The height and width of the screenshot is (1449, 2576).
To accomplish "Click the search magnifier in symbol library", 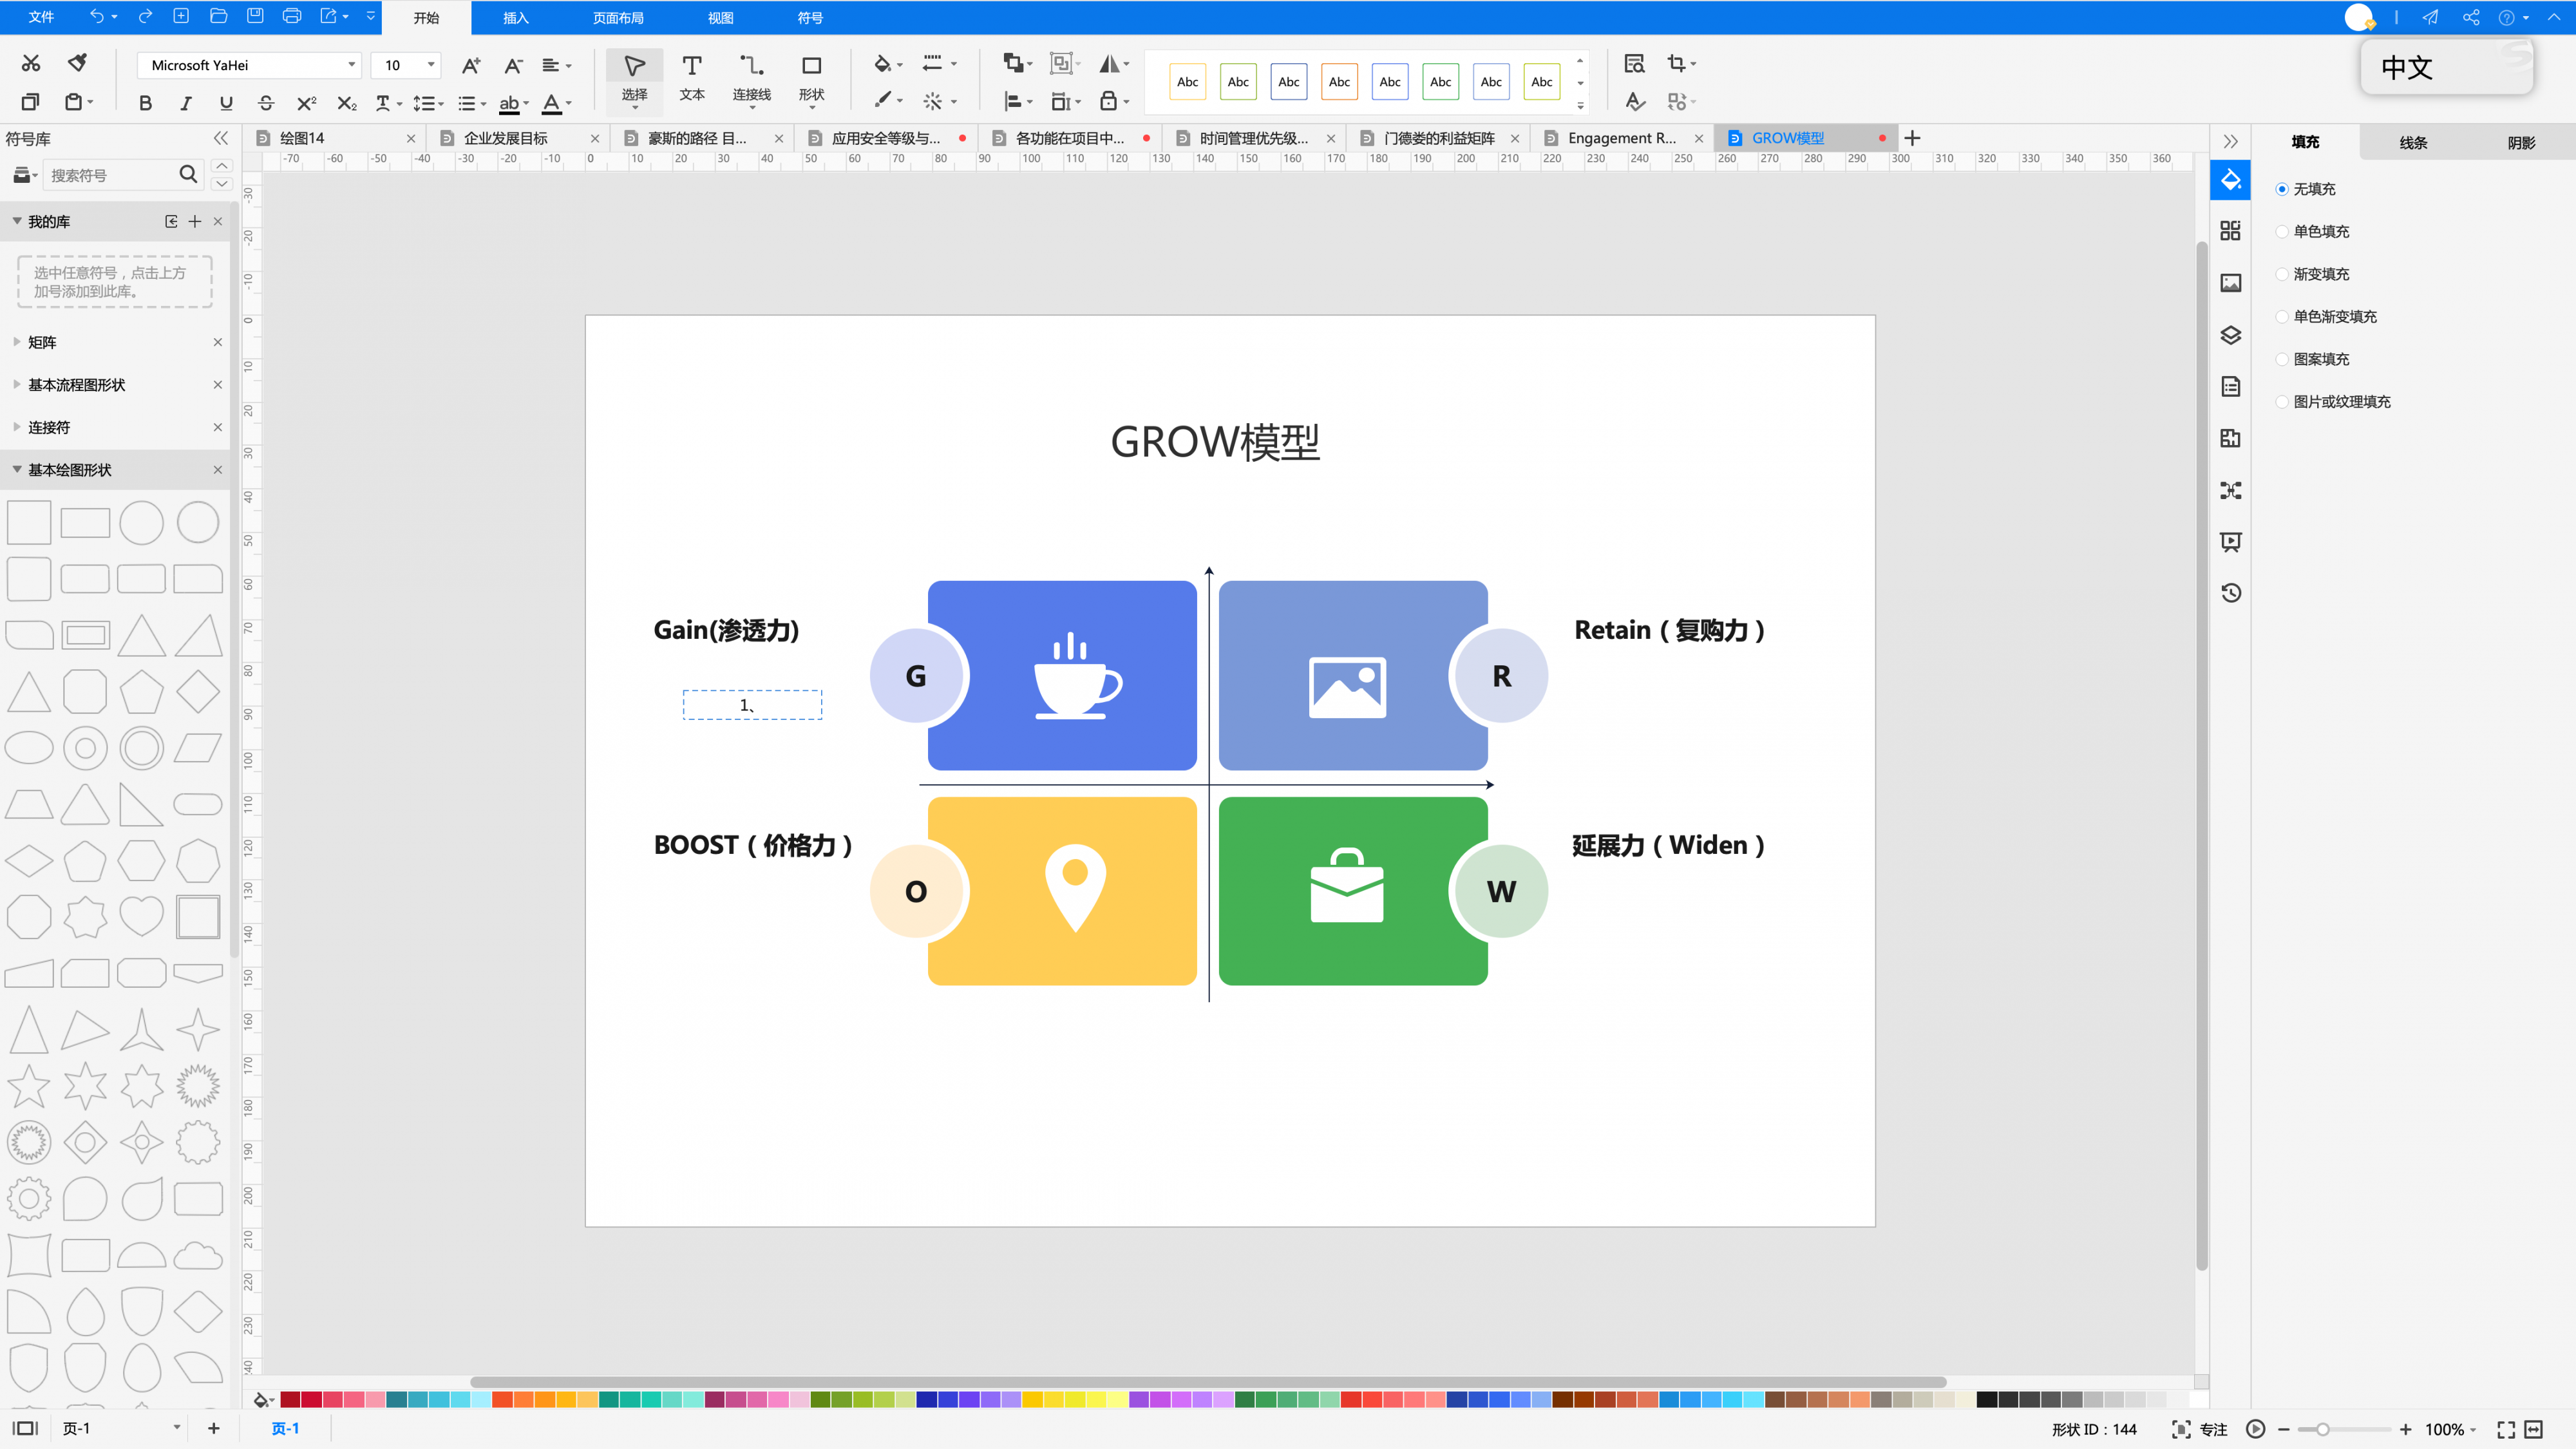I will pyautogui.click(x=188, y=174).
